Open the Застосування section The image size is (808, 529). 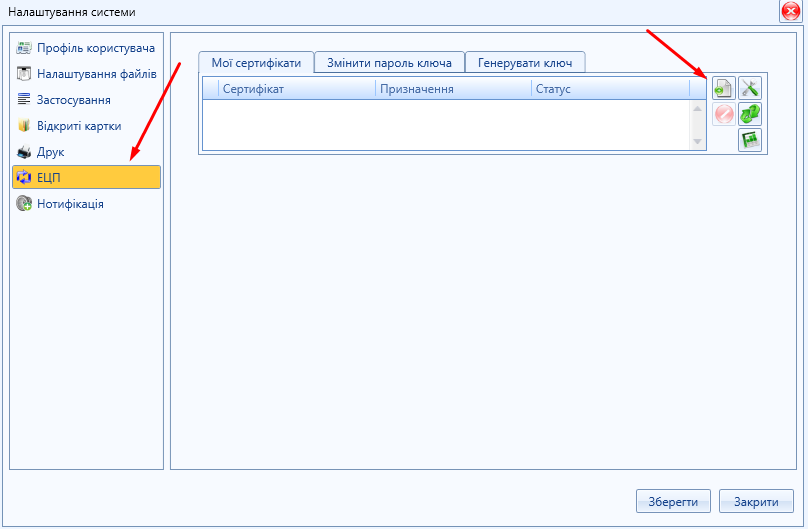pyautogui.click(x=73, y=100)
